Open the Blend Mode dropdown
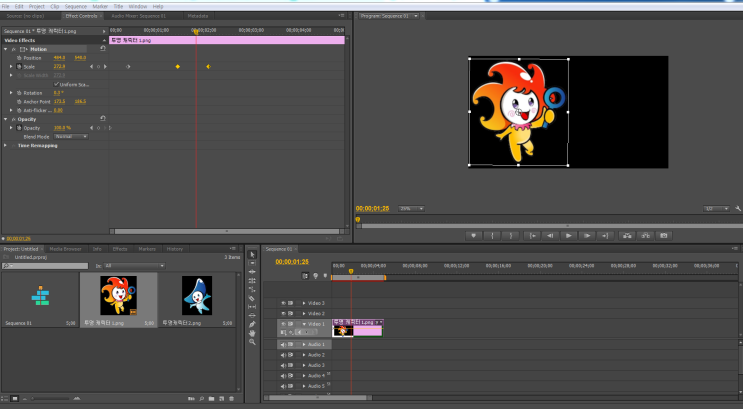 [x=70, y=136]
